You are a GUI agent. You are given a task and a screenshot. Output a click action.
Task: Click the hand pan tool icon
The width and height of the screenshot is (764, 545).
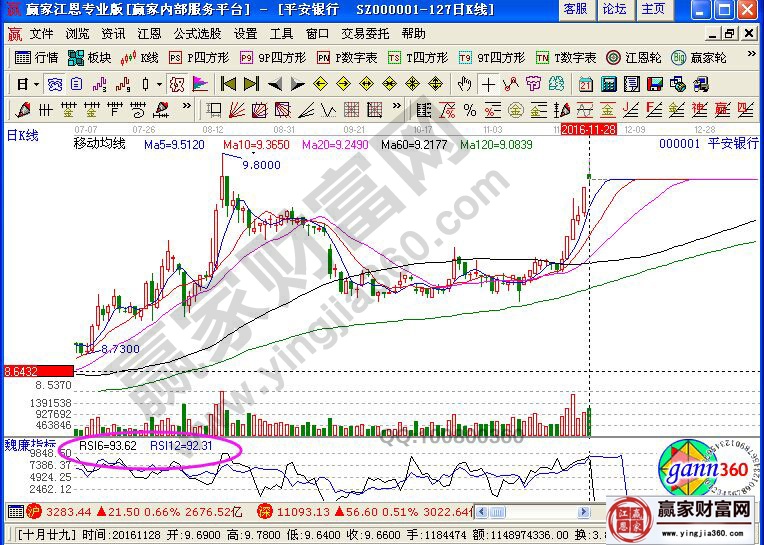(x=465, y=84)
